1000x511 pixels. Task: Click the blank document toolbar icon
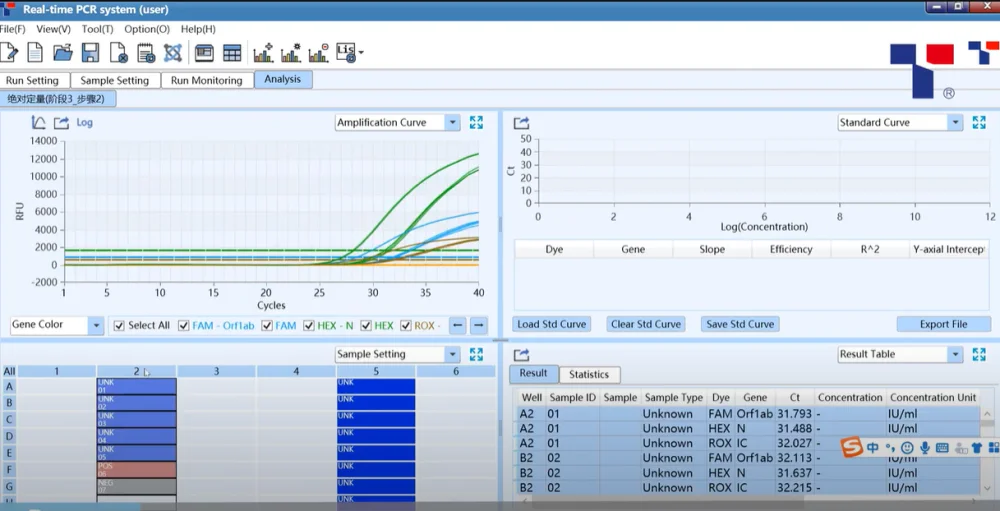(x=35, y=52)
